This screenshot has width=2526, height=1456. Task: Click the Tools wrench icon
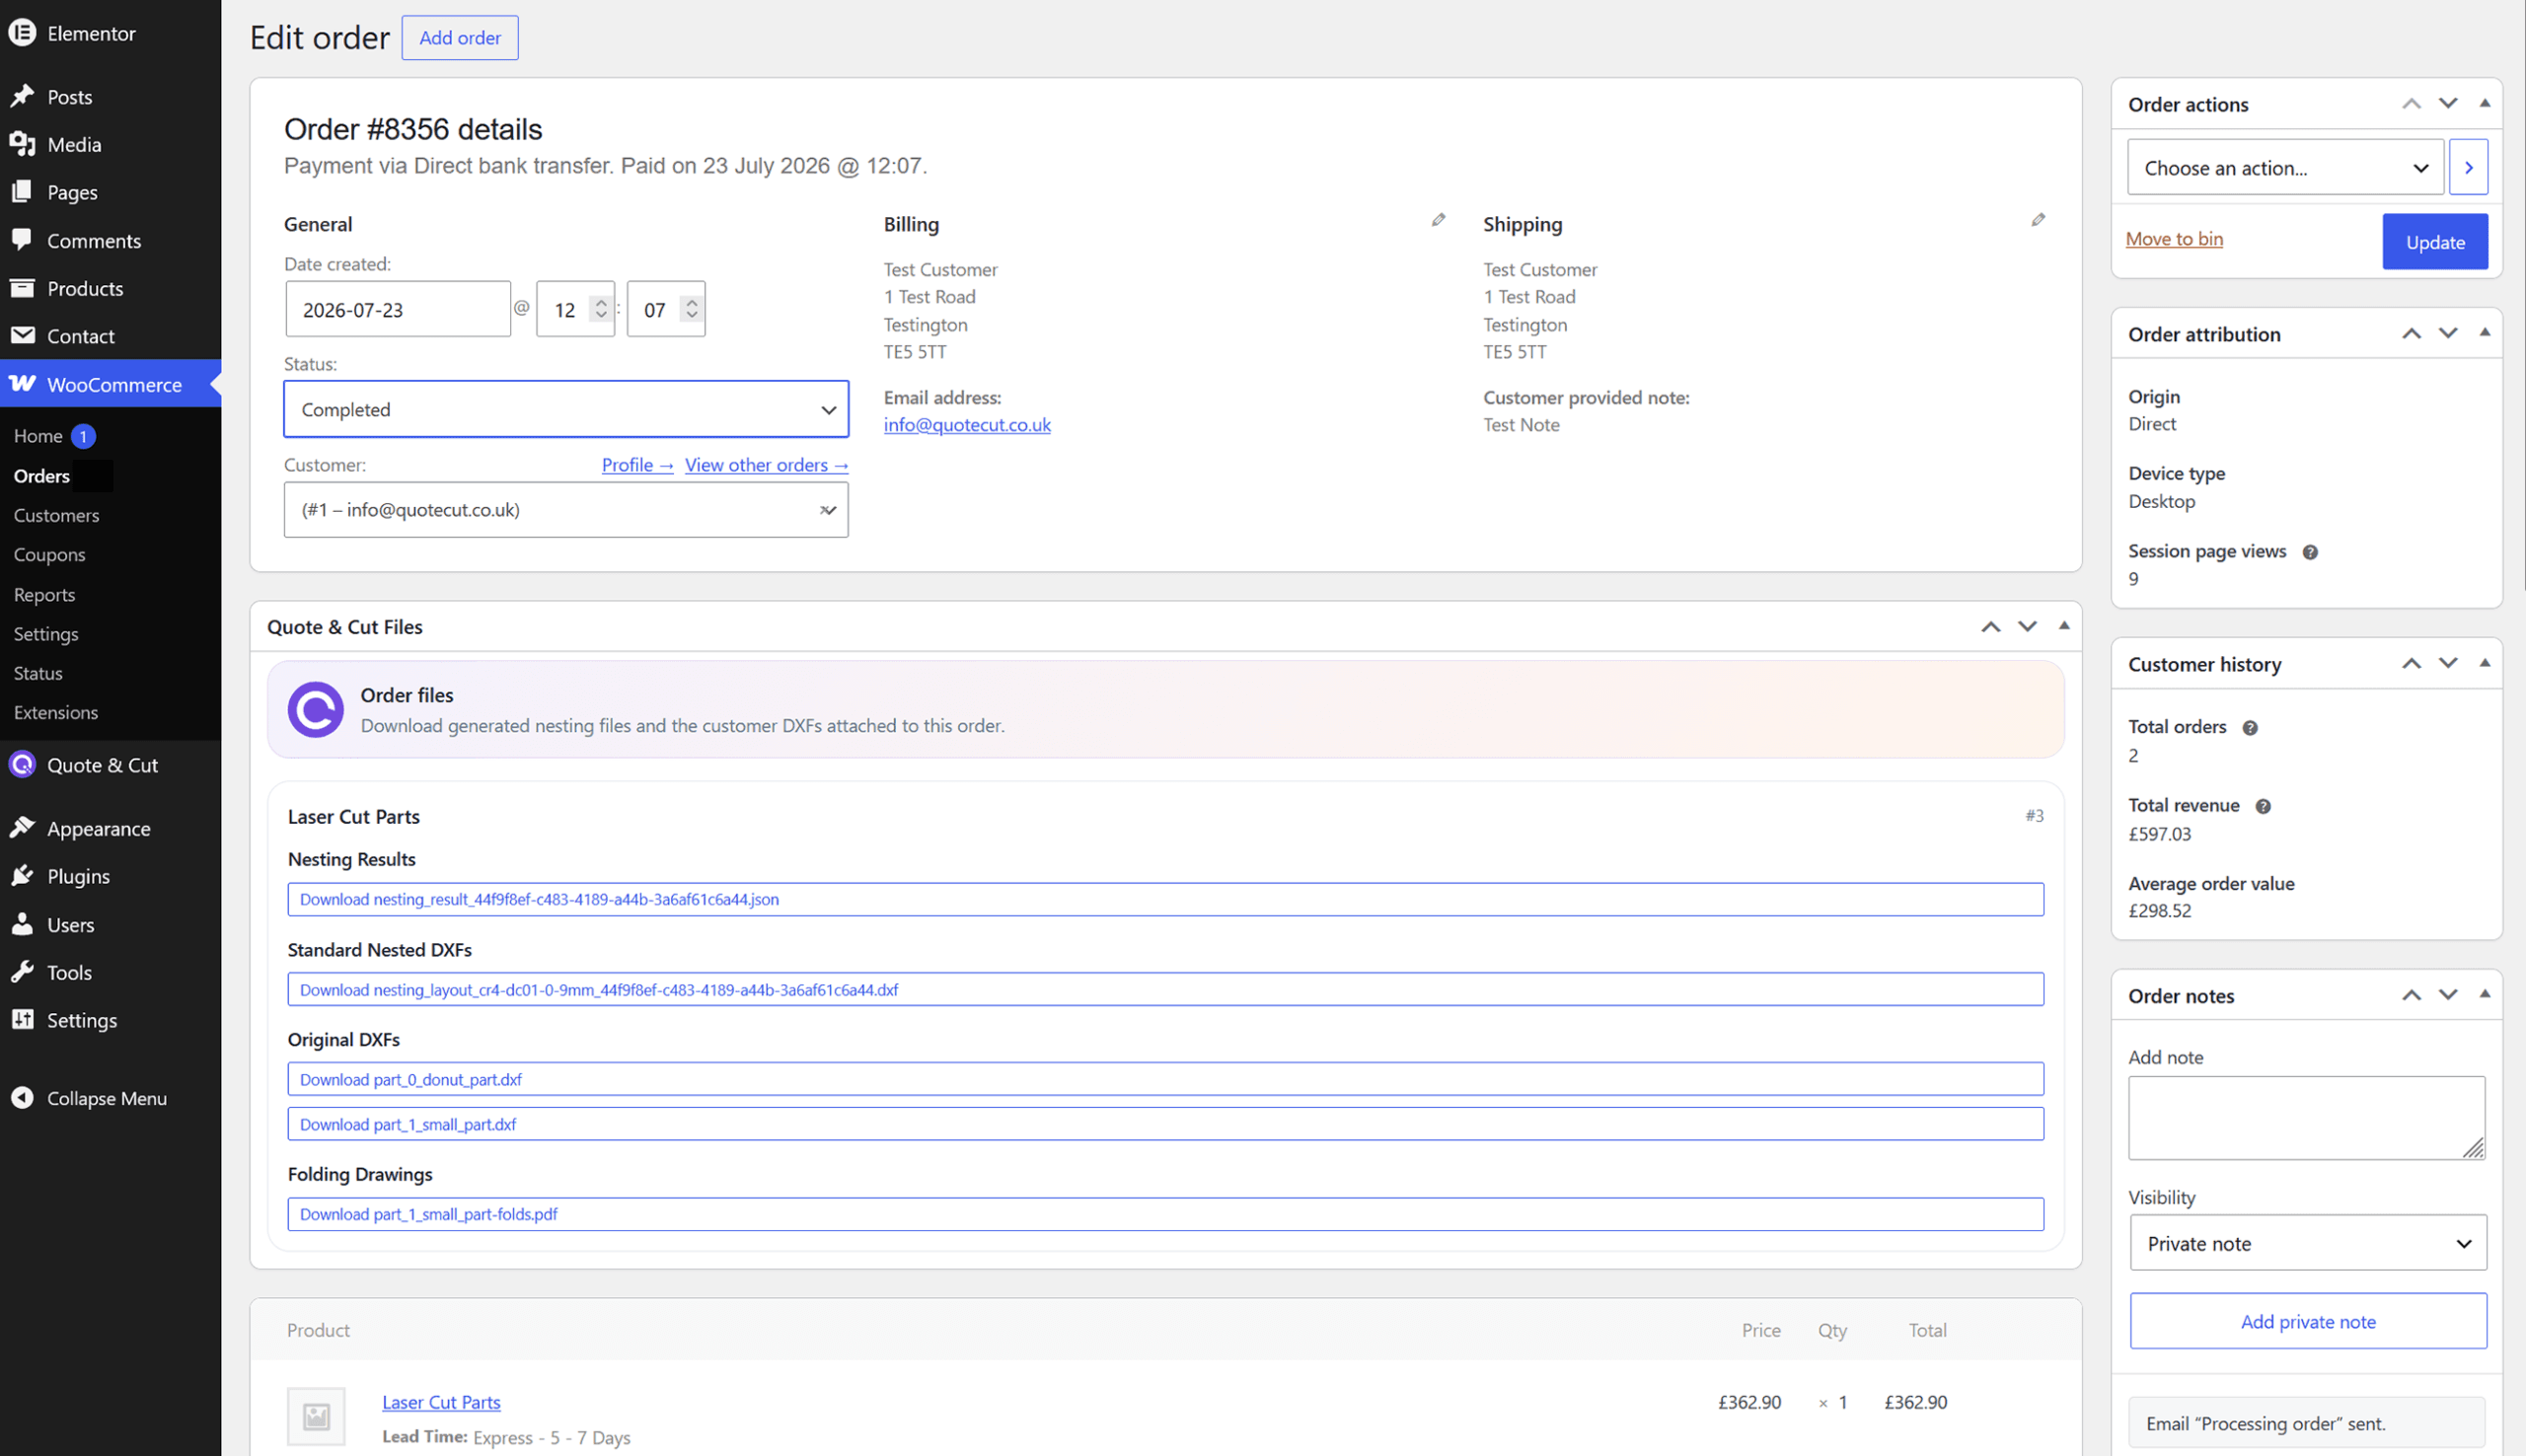[x=22, y=972]
